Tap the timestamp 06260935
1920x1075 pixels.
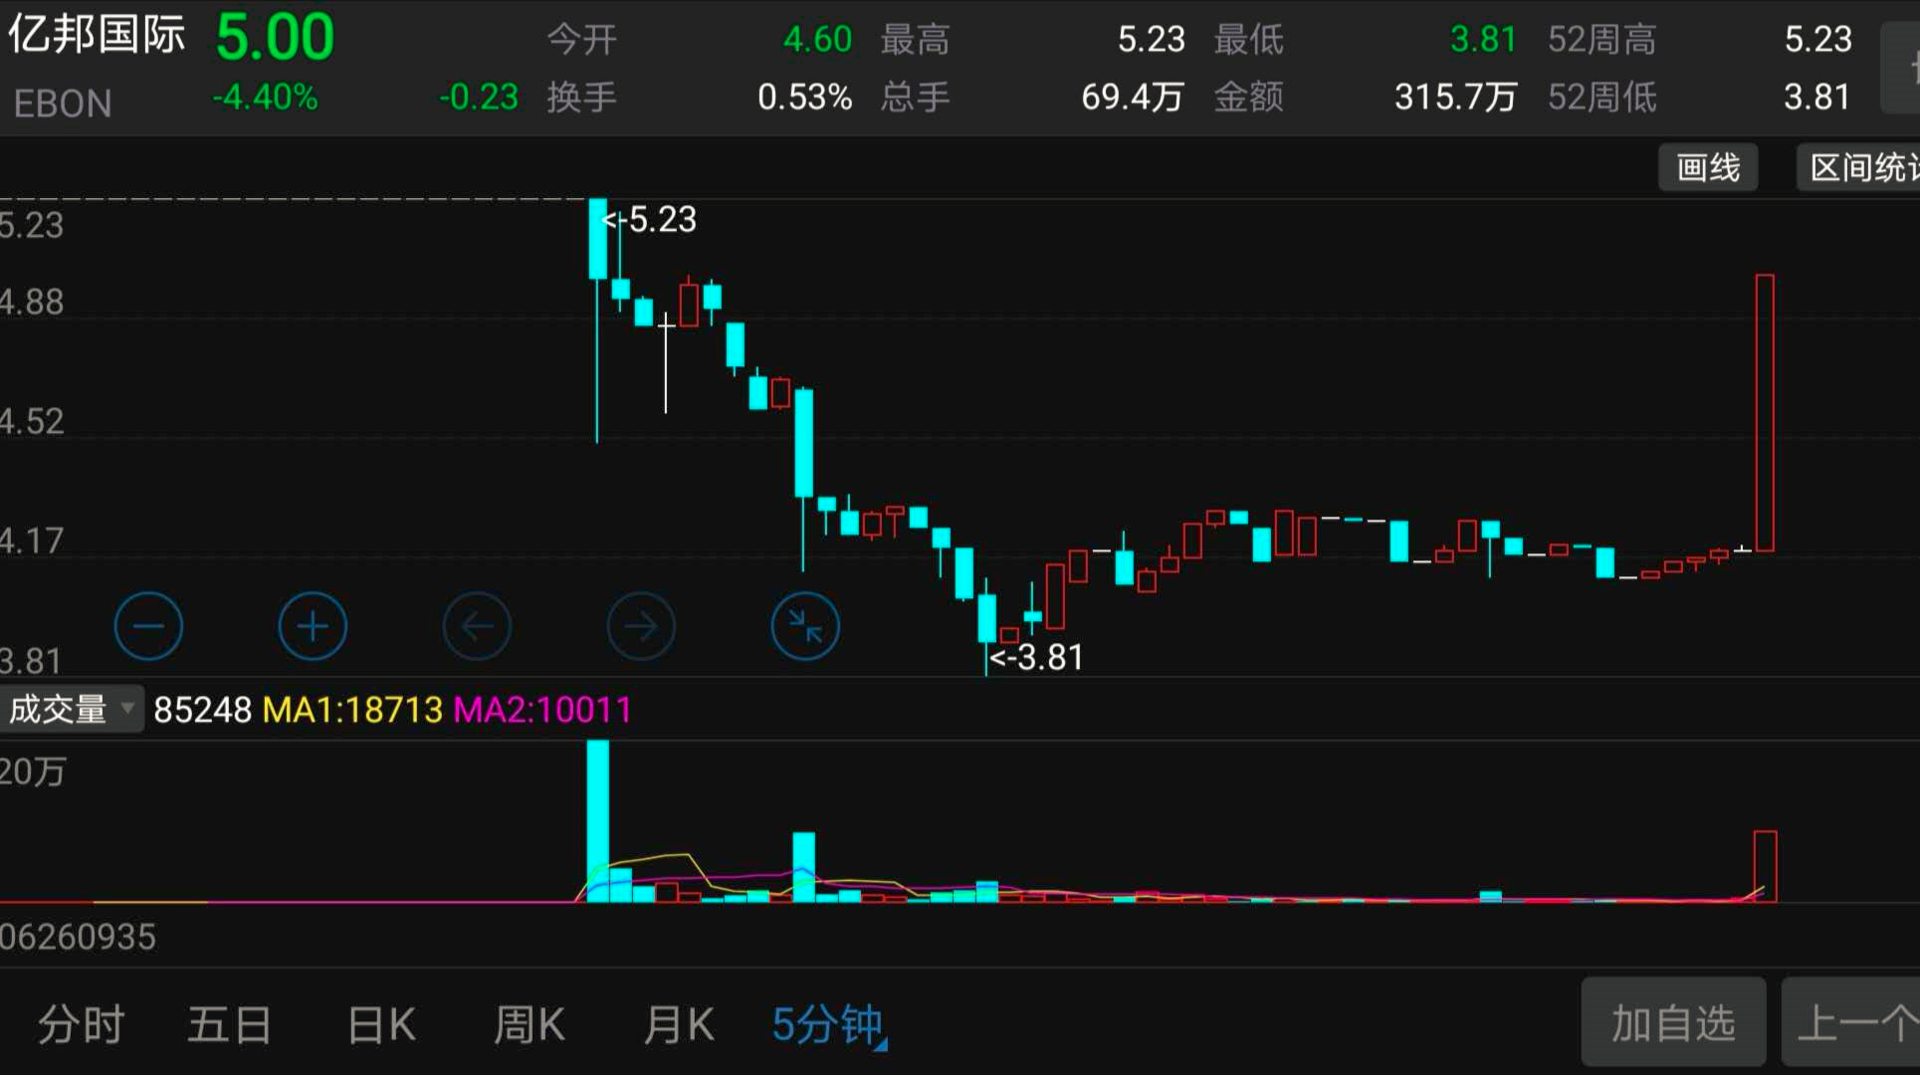tap(78, 937)
